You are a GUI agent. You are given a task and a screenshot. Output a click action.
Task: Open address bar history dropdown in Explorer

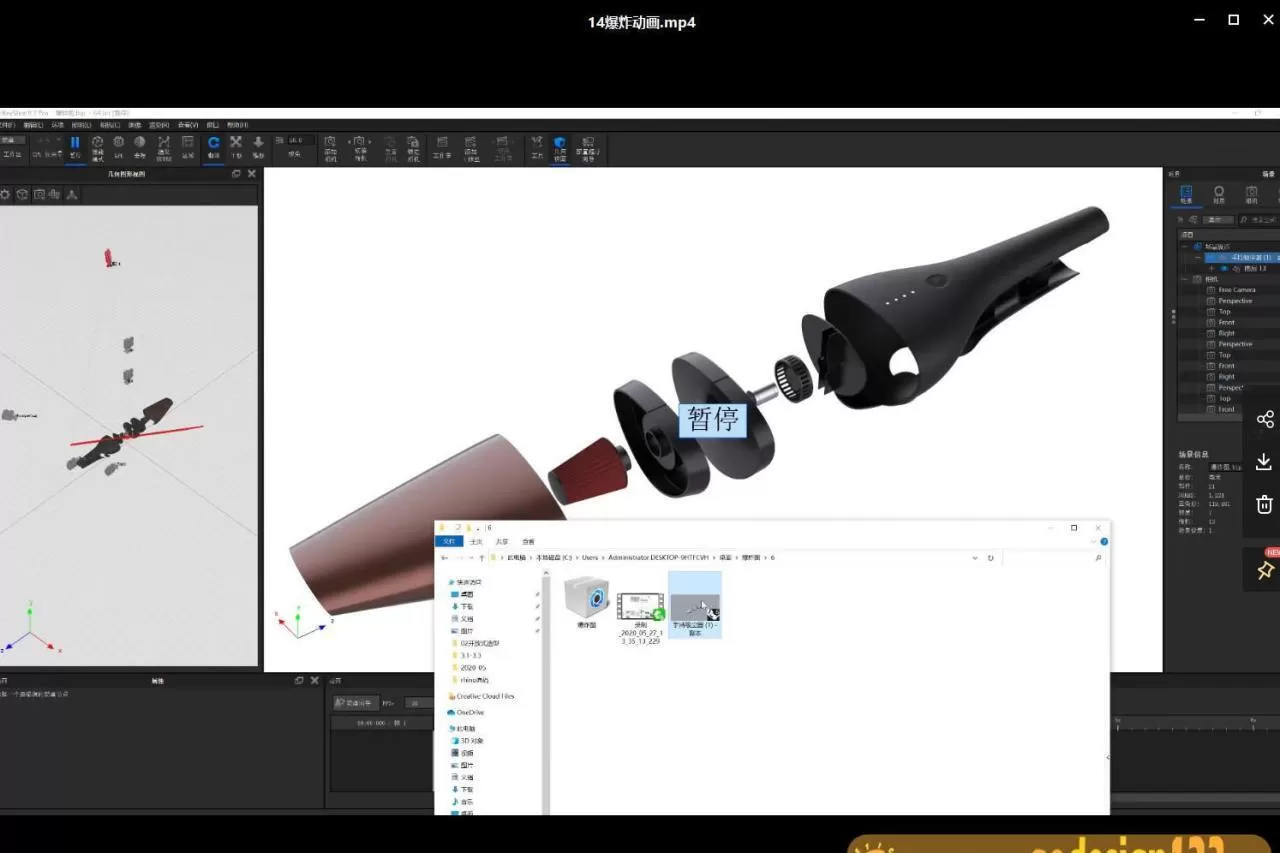point(975,558)
